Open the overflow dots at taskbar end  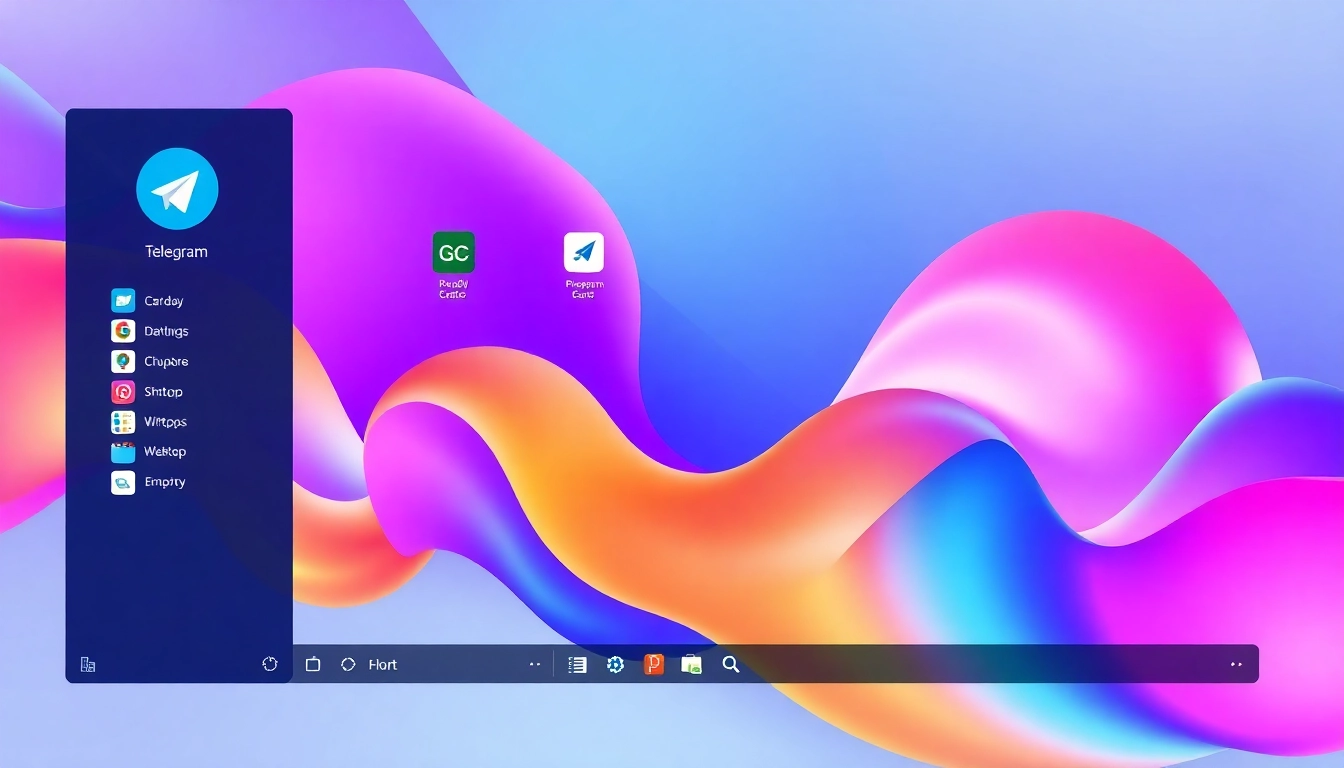1237,664
